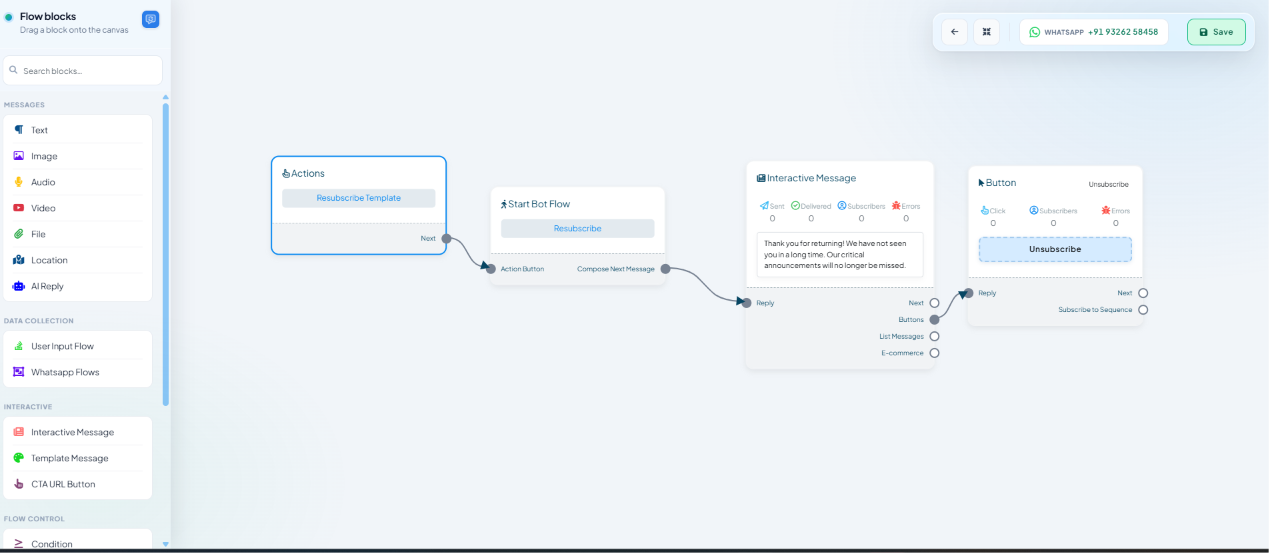Click the Image block icon

click(18, 156)
